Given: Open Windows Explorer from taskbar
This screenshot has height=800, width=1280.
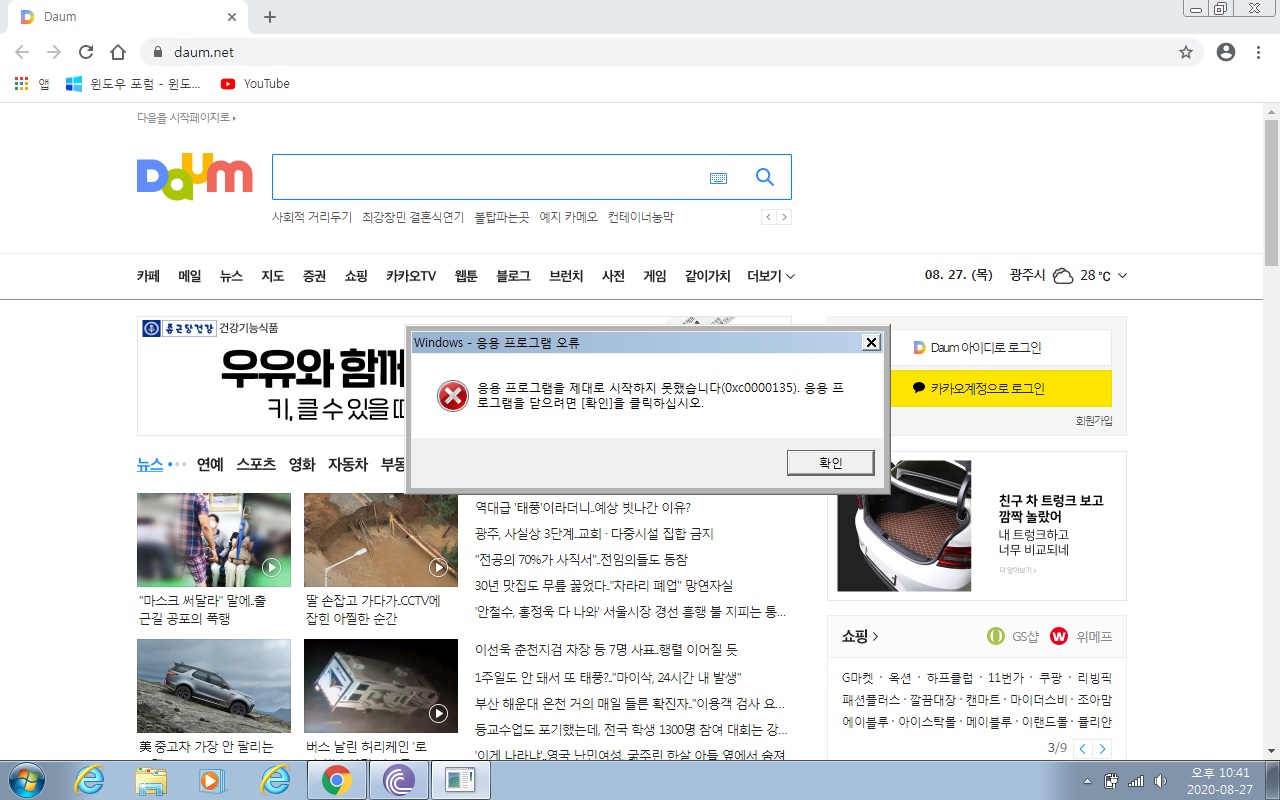Looking at the screenshot, I should pos(151,780).
